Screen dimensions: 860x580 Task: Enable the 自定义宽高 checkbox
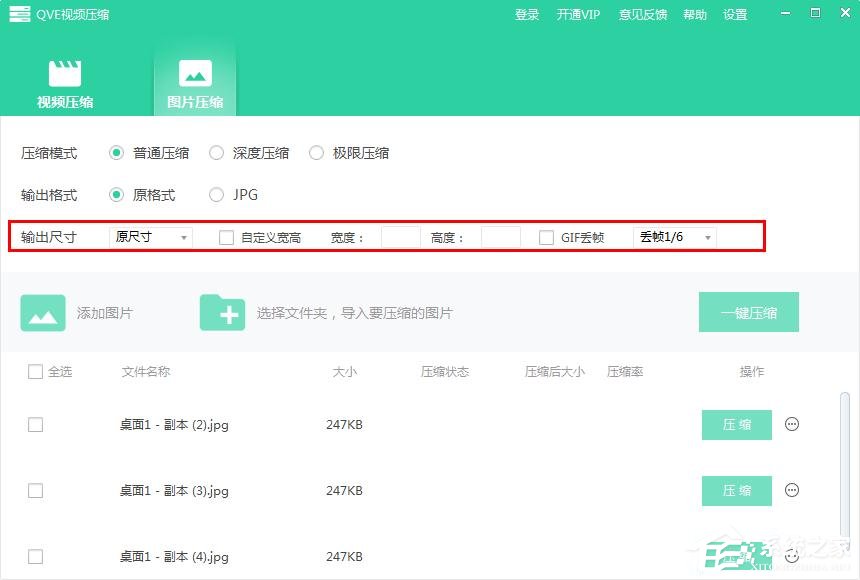coord(225,237)
